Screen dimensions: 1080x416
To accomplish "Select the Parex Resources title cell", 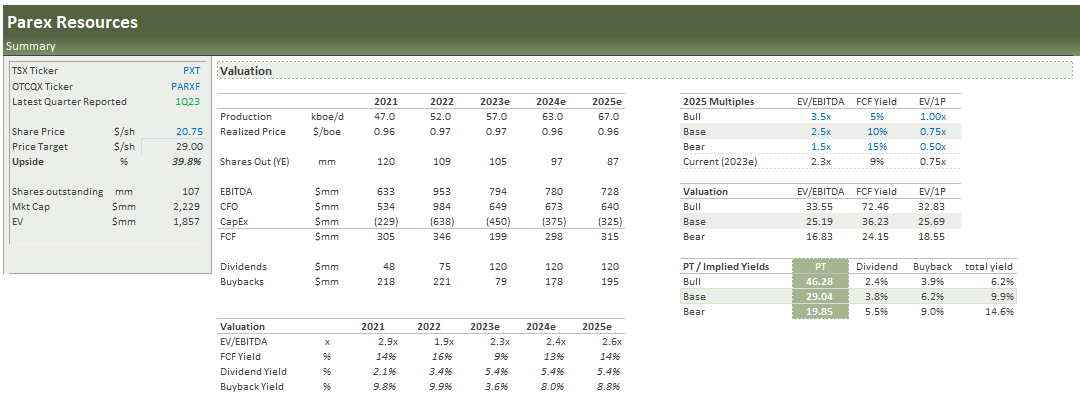I will pos(72,22).
